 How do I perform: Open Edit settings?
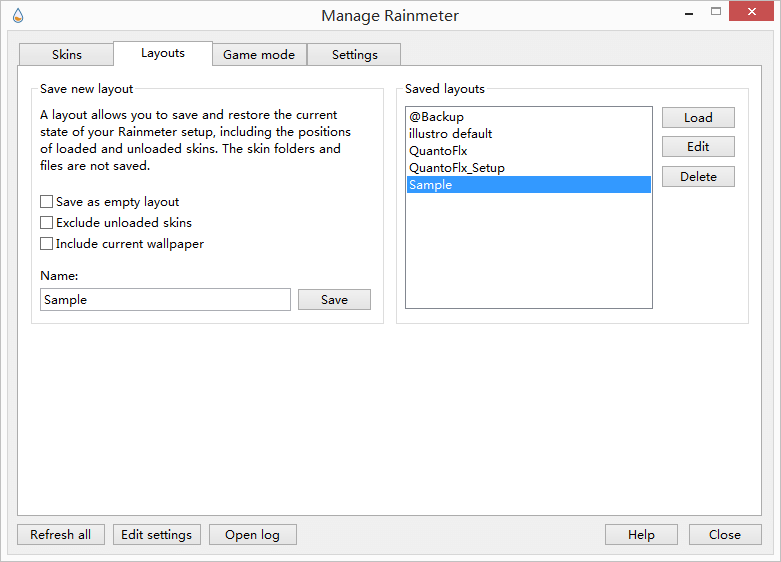point(156,535)
